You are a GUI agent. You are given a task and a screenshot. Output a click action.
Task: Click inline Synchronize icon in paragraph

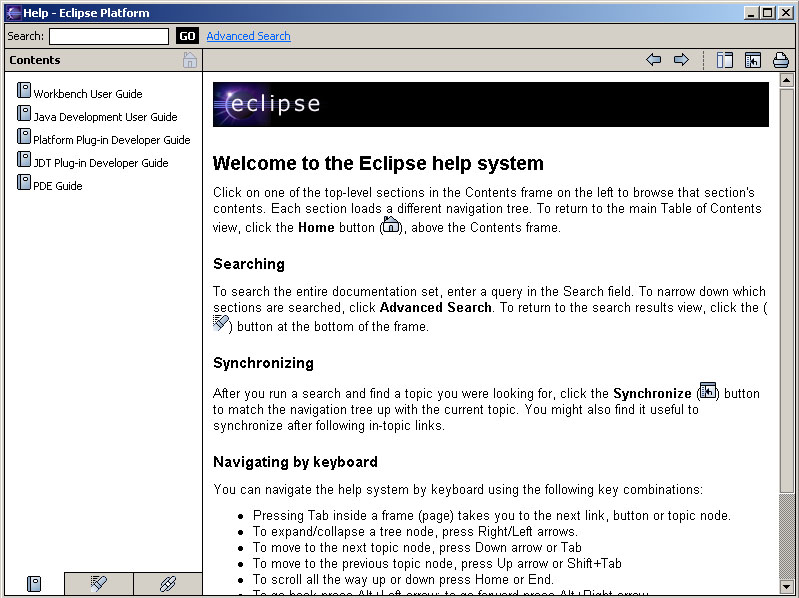click(708, 391)
